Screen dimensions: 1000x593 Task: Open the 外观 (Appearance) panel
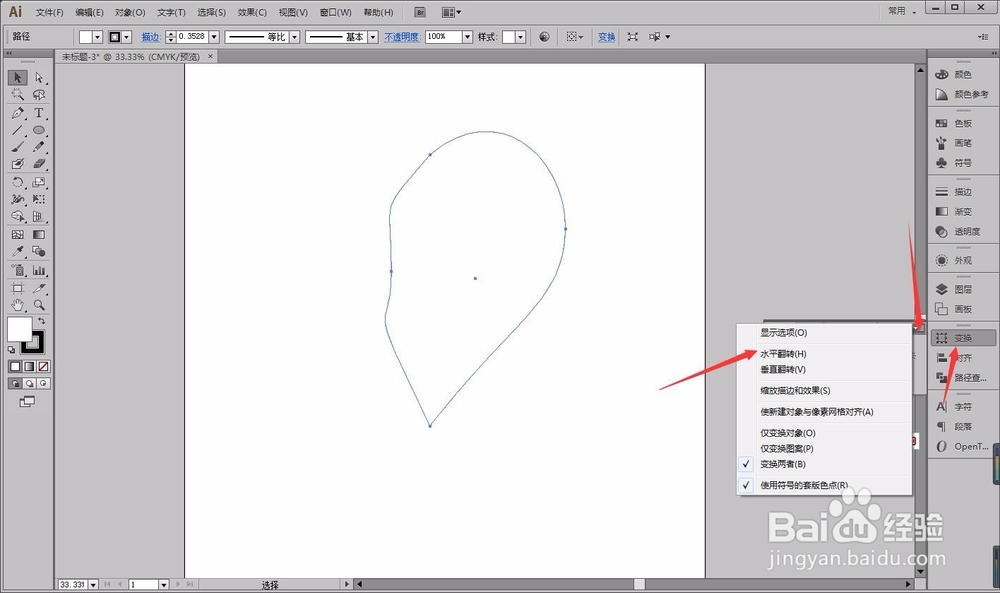[x=962, y=260]
